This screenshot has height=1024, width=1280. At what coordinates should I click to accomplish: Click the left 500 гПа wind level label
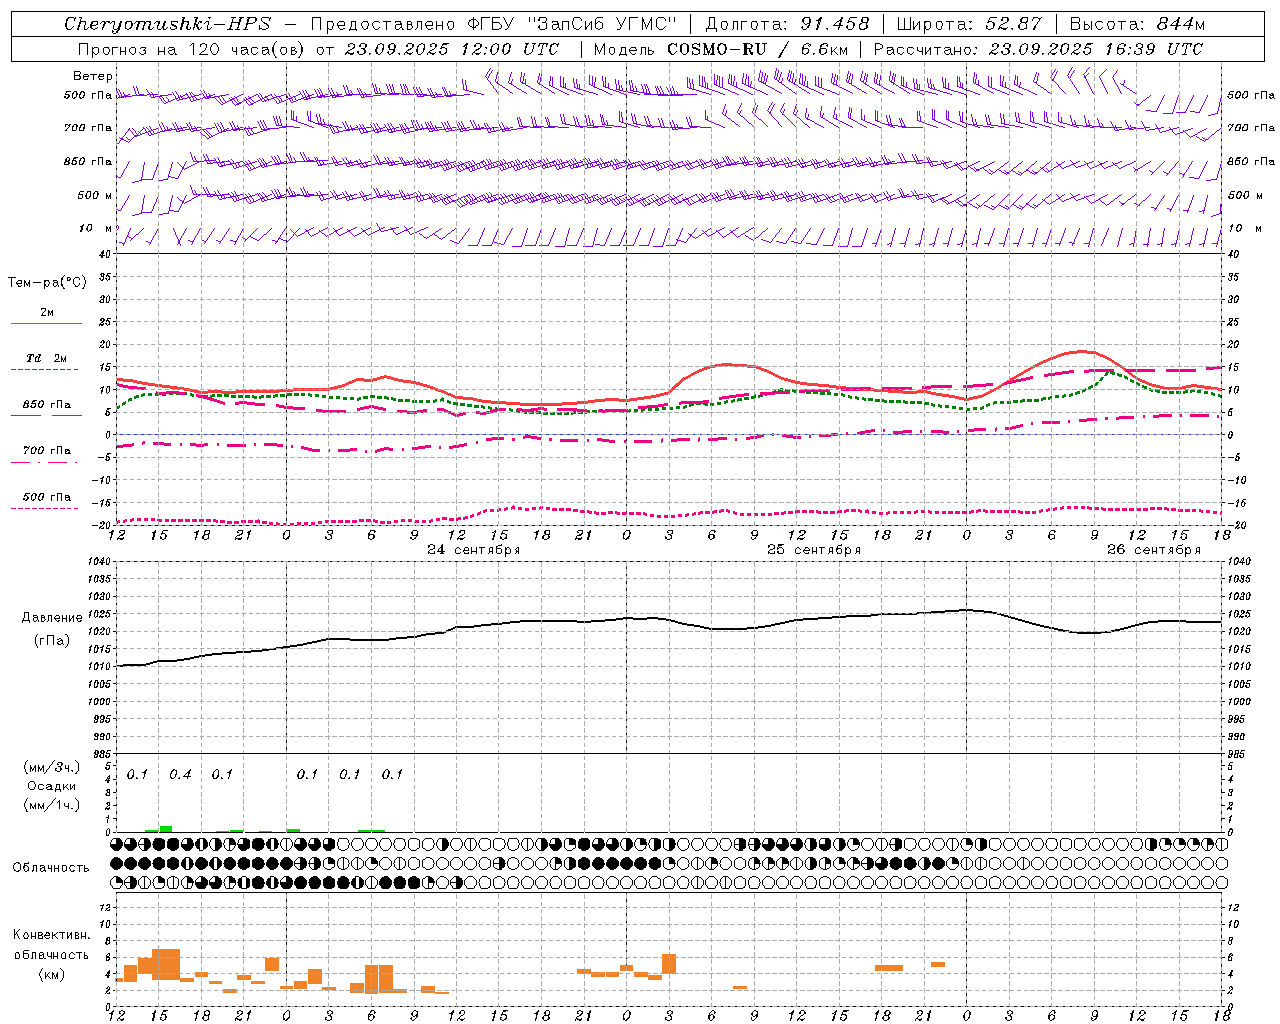[88, 95]
